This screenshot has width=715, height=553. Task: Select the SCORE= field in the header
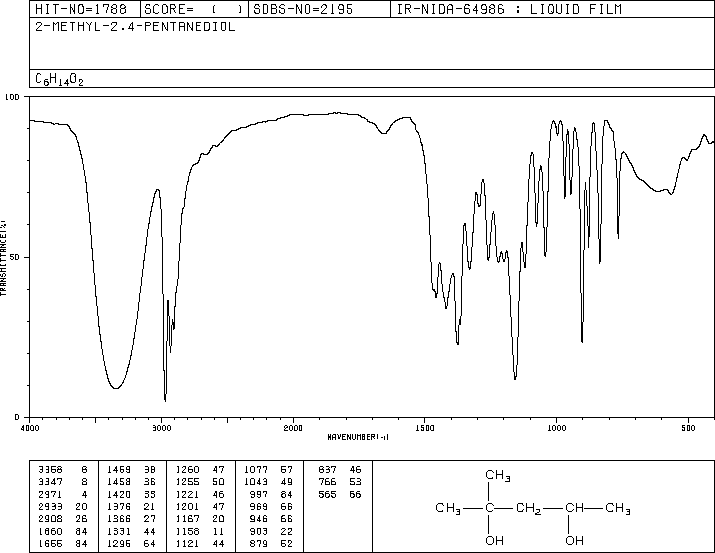point(194,9)
